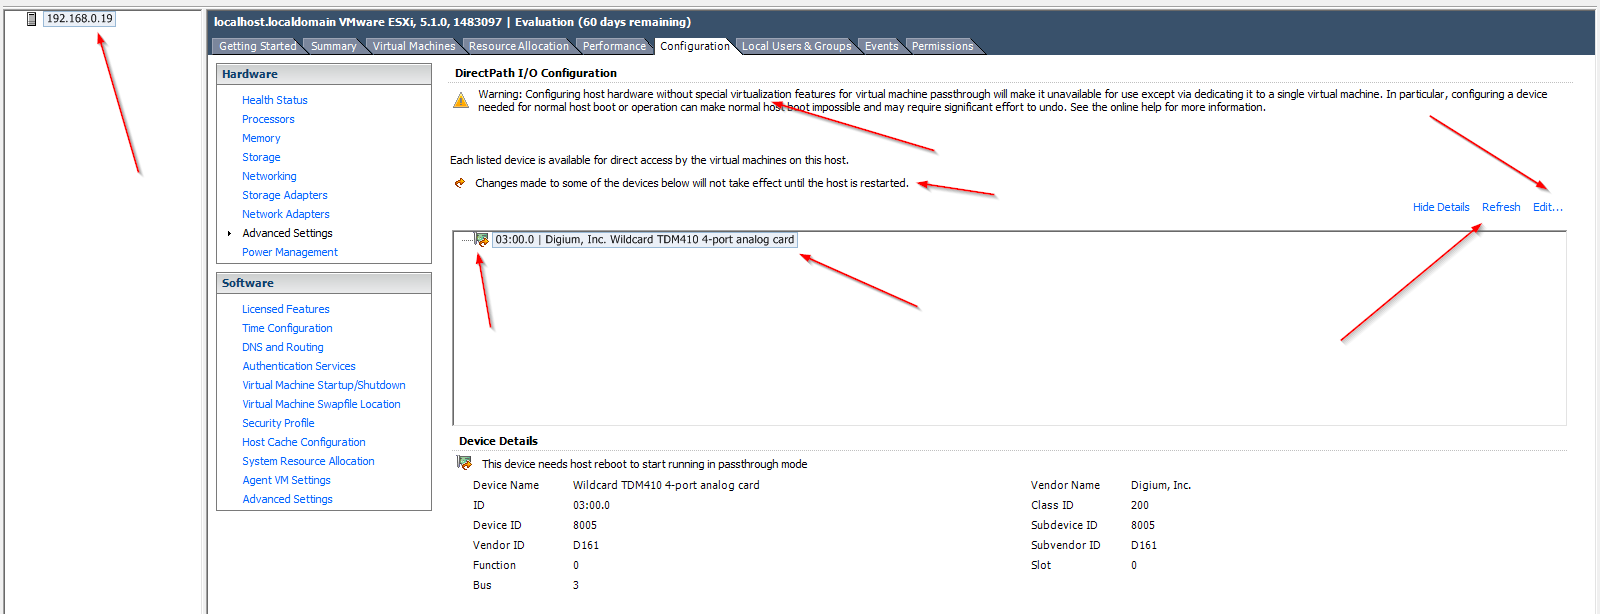1600x614 pixels.
Task: Click the restart-required notice icon
Action: [x=460, y=183]
